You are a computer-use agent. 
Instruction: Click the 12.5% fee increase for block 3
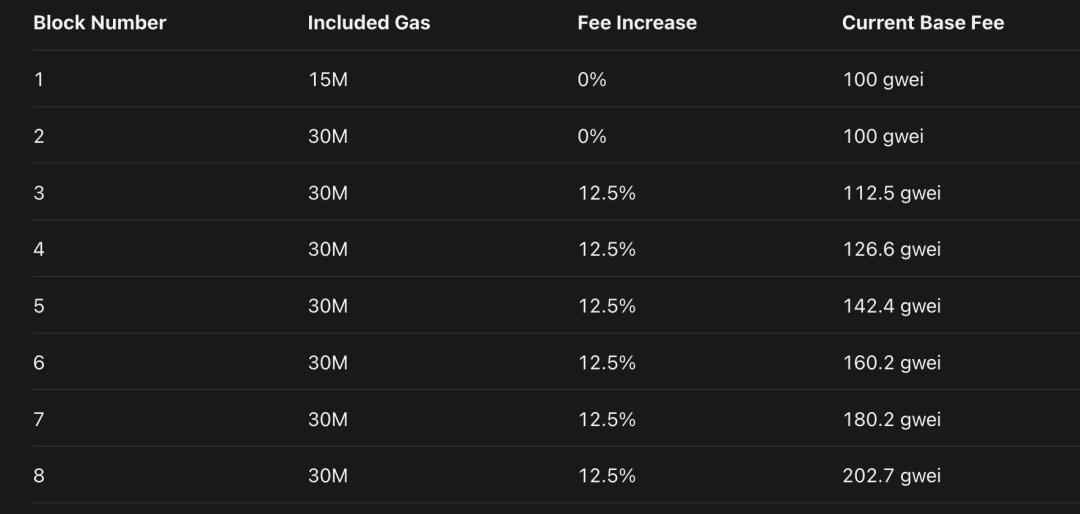(x=606, y=193)
